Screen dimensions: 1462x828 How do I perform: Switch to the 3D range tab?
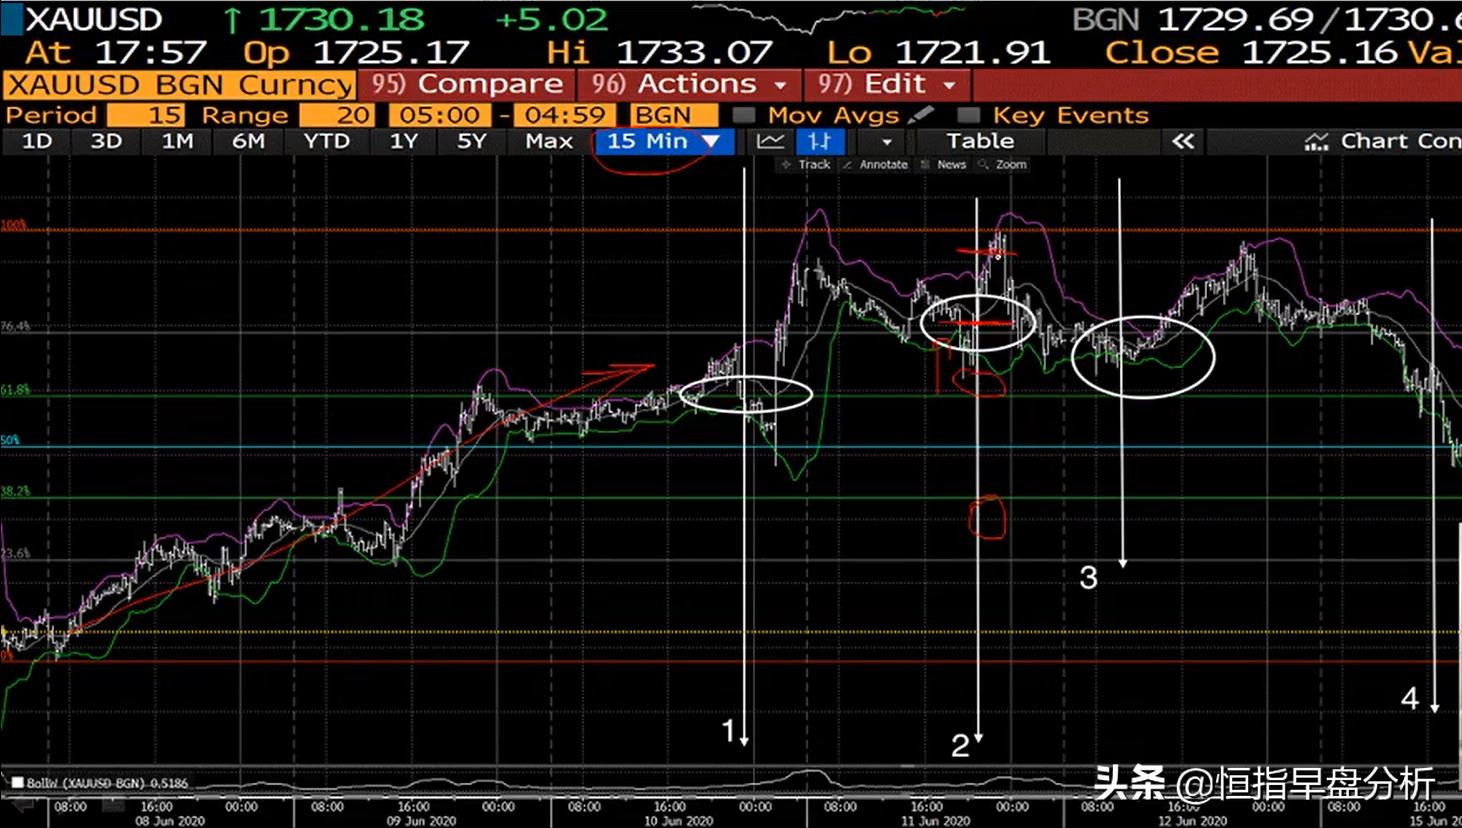(106, 141)
